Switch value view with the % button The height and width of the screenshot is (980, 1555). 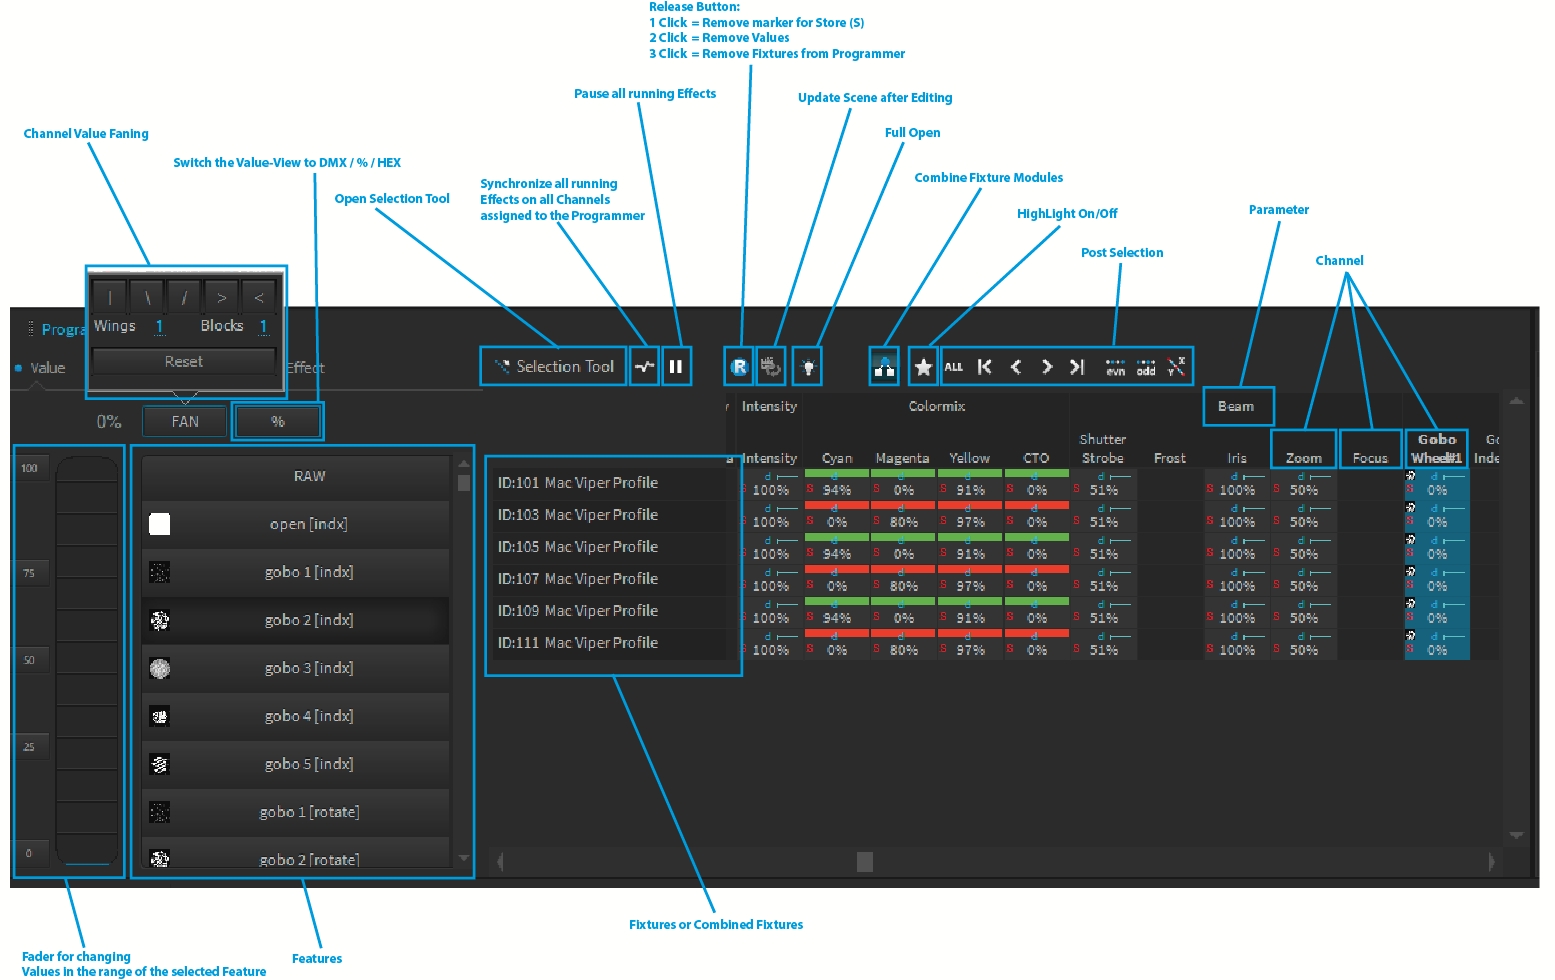pos(278,422)
